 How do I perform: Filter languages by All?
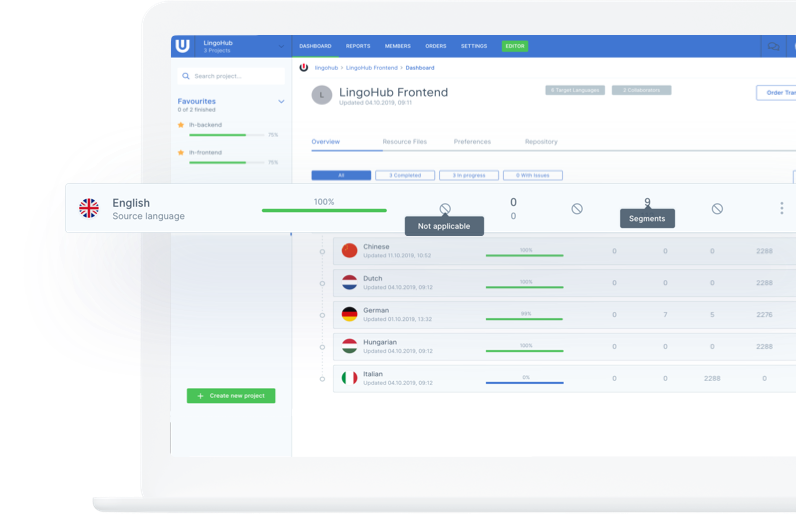point(341,175)
